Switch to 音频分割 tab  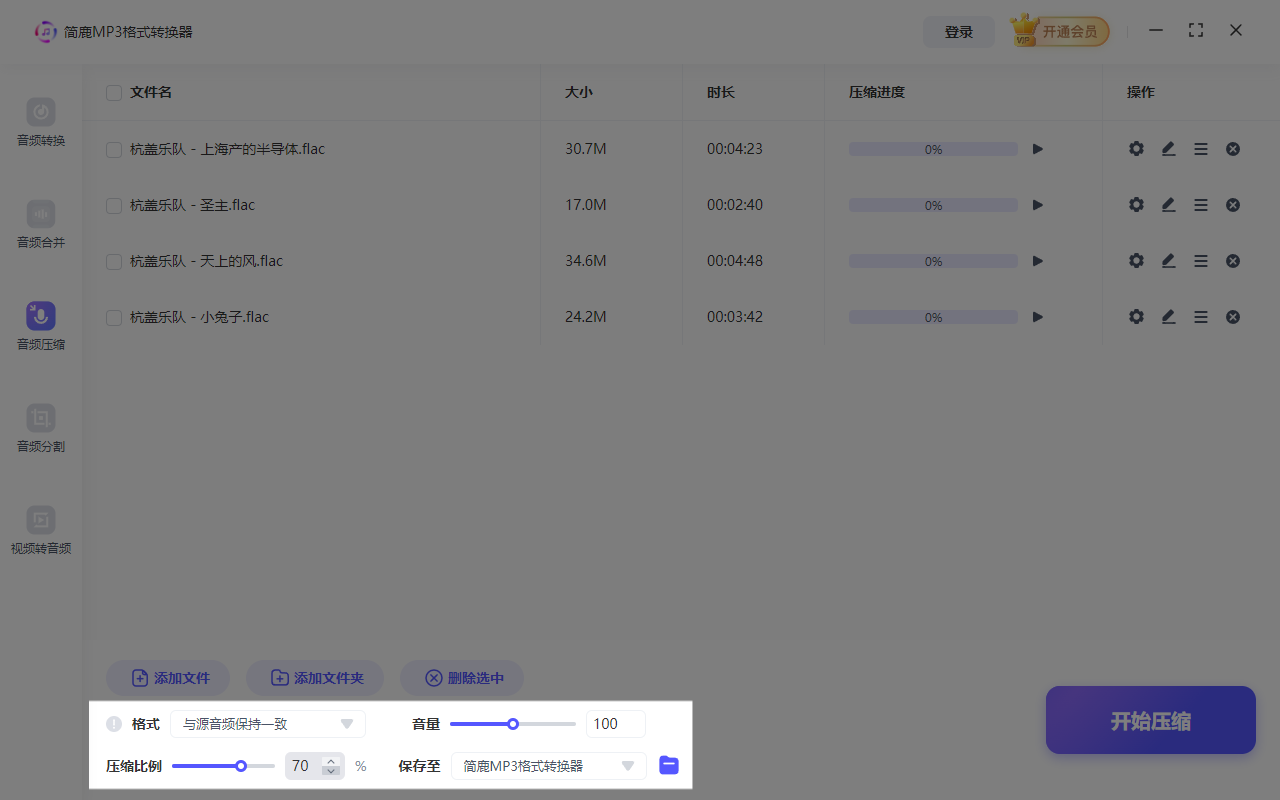(x=41, y=429)
